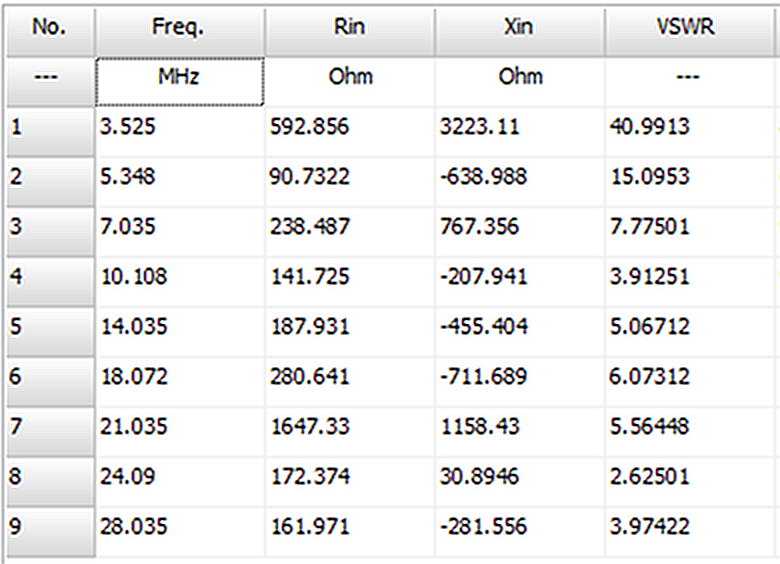The width and height of the screenshot is (780, 564).
Task: Click frequency cell 24.09
Action: pos(180,481)
